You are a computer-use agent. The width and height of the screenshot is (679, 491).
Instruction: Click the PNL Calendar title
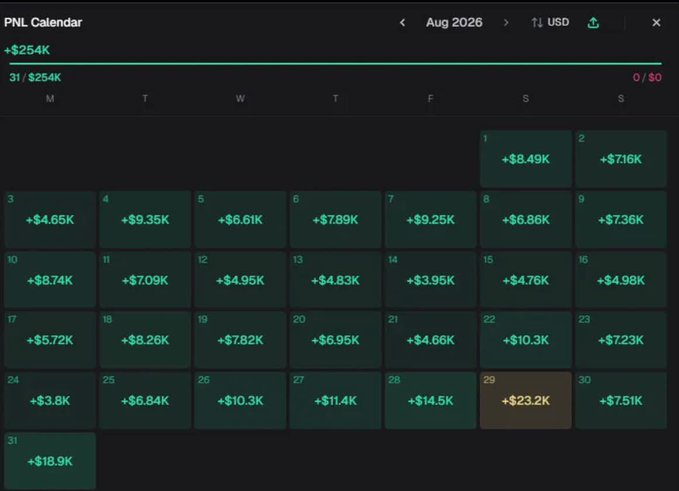pyautogui.click(x=43, y=23)
